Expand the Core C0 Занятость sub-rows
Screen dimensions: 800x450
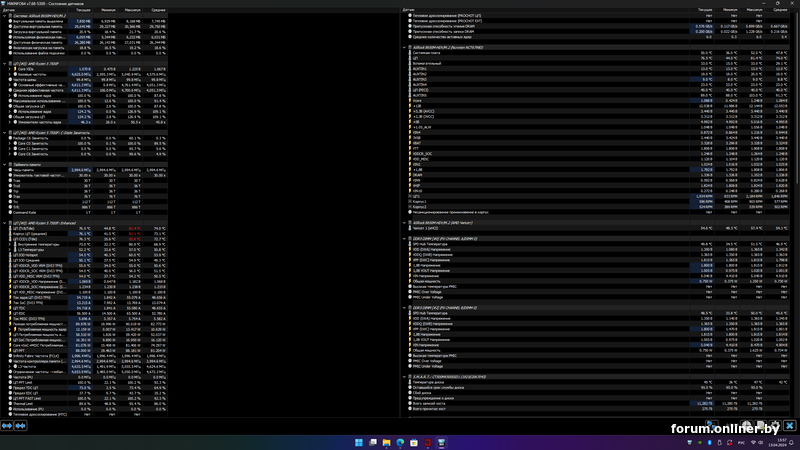10,143
